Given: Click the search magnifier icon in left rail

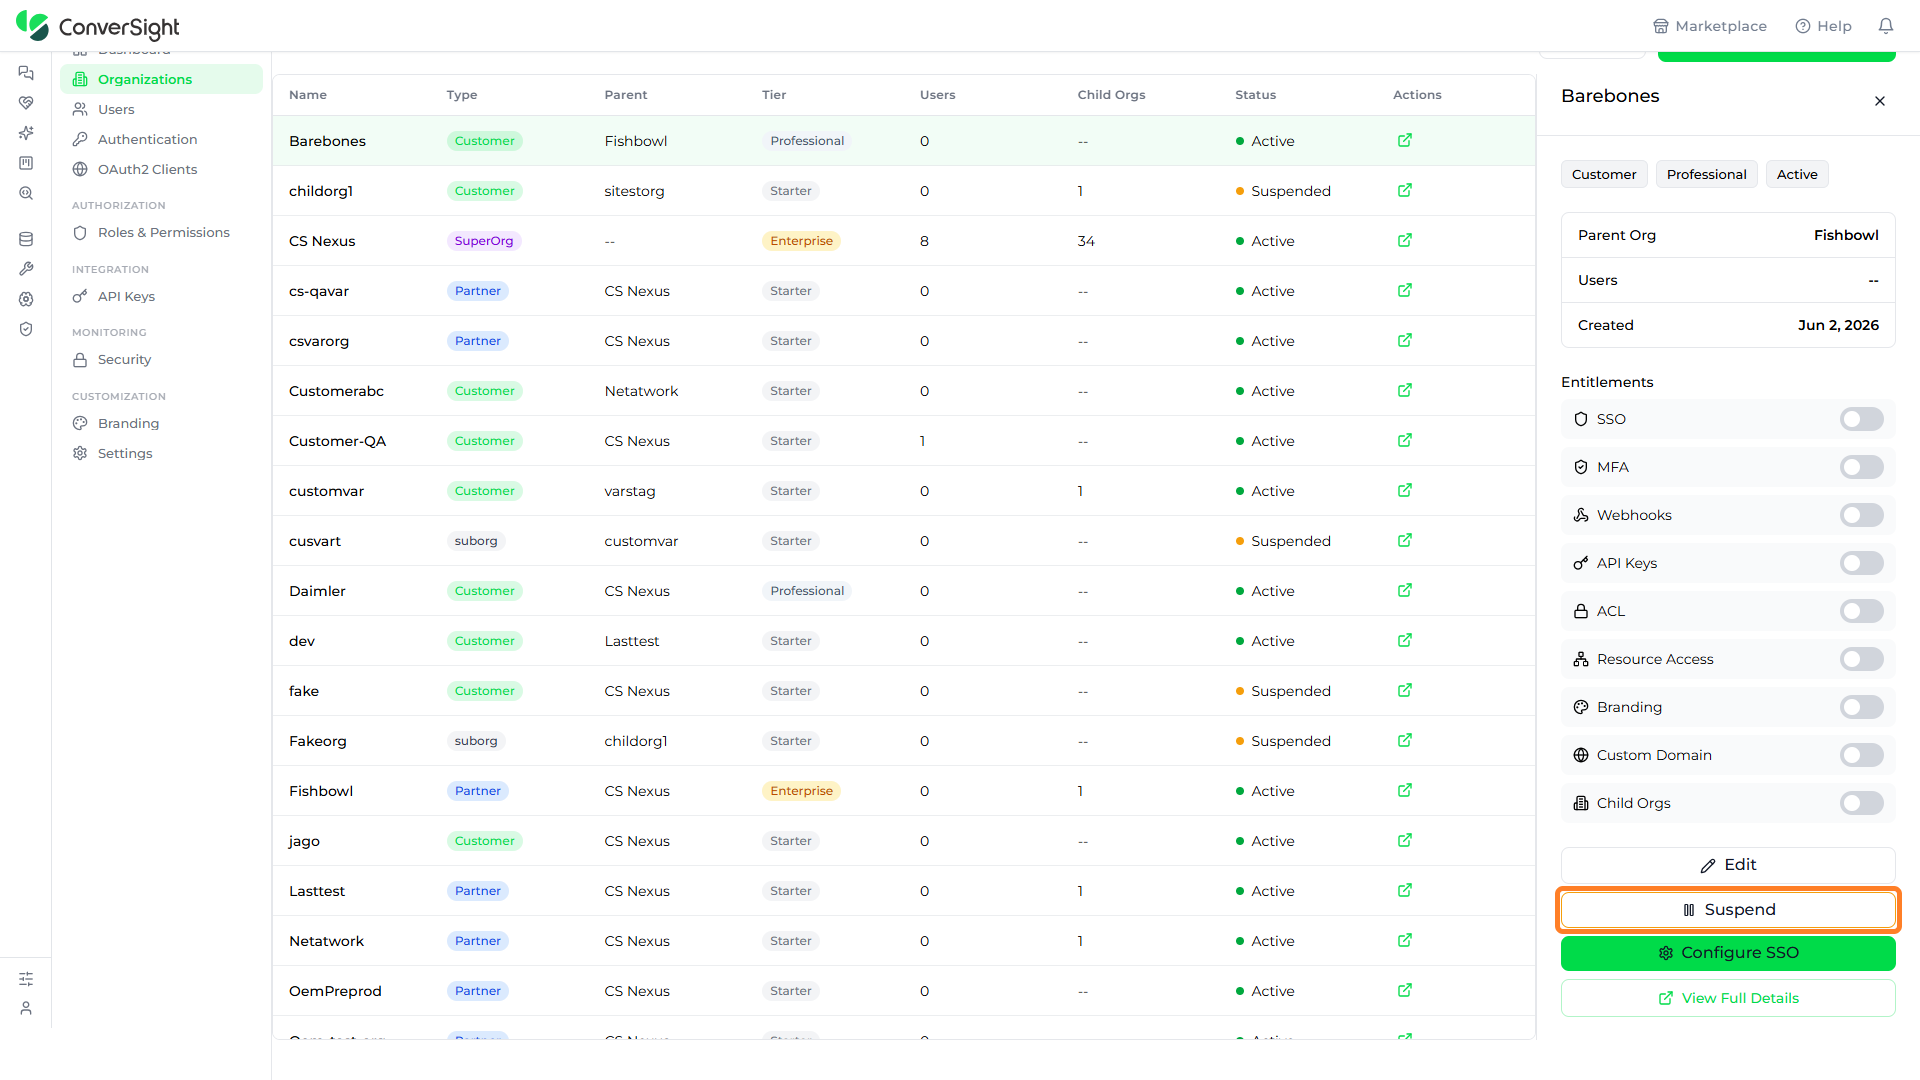Looking at the screenshot, I should 26,193.
